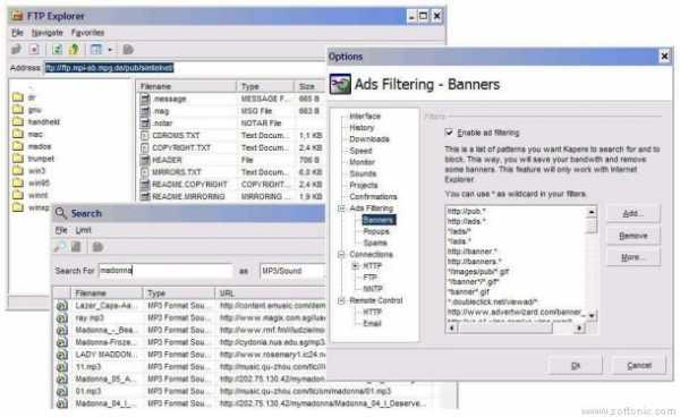Click the file icon beside HEADER

click(x=145, y=160)
